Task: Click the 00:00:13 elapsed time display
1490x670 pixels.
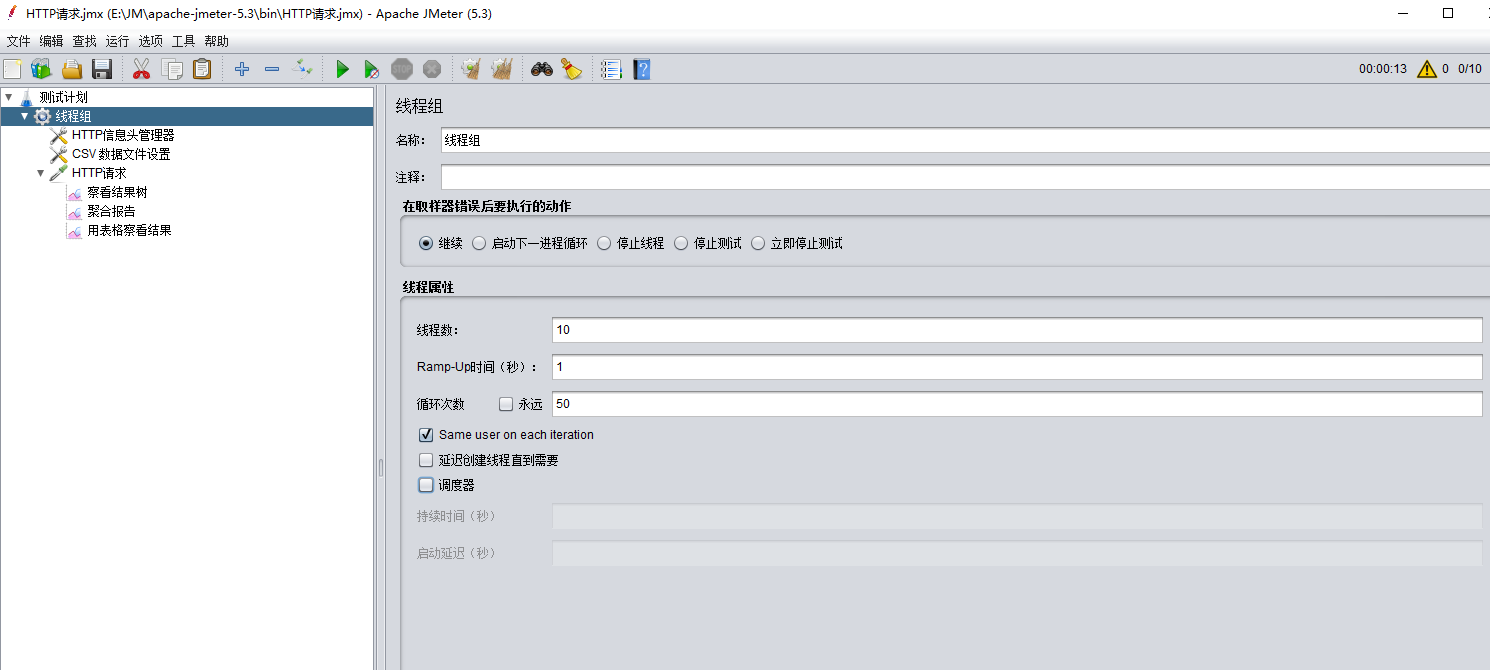Action: tap(1382, 69)
